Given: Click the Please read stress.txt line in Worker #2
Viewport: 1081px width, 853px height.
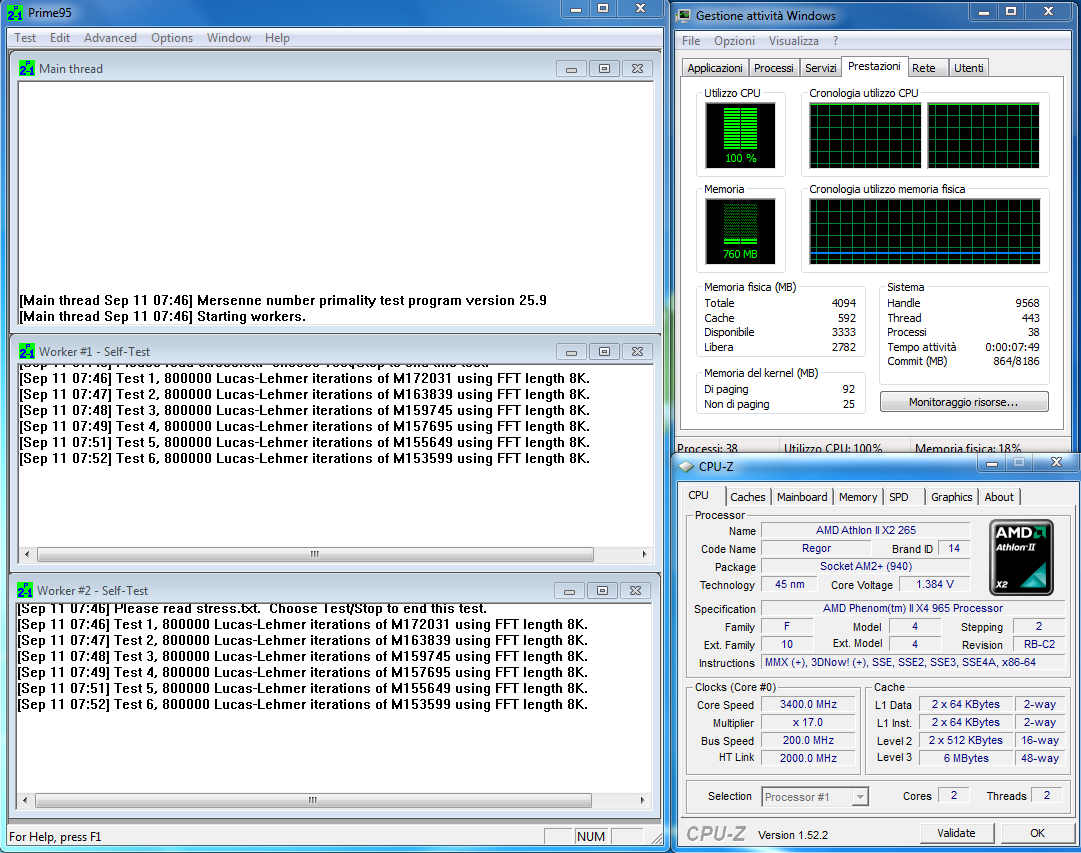Looking at the screenshot, I should click(252, 609).
